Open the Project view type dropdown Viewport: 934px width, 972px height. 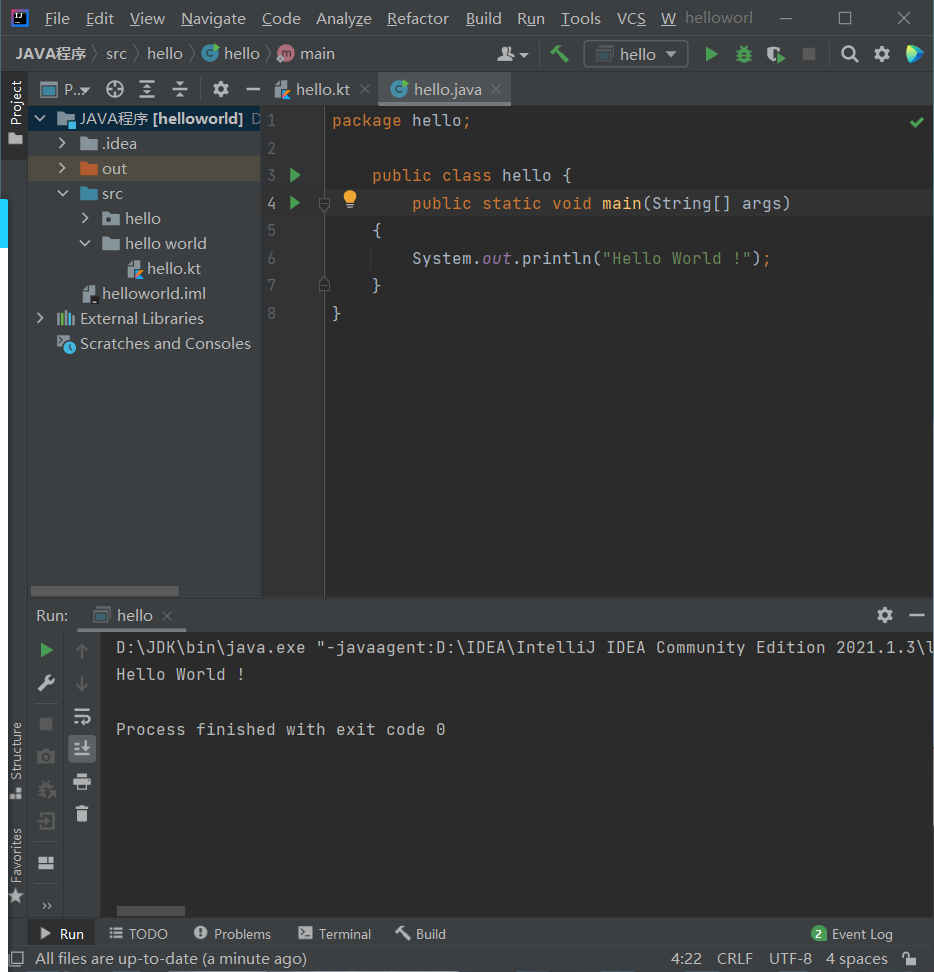point(65,89)
